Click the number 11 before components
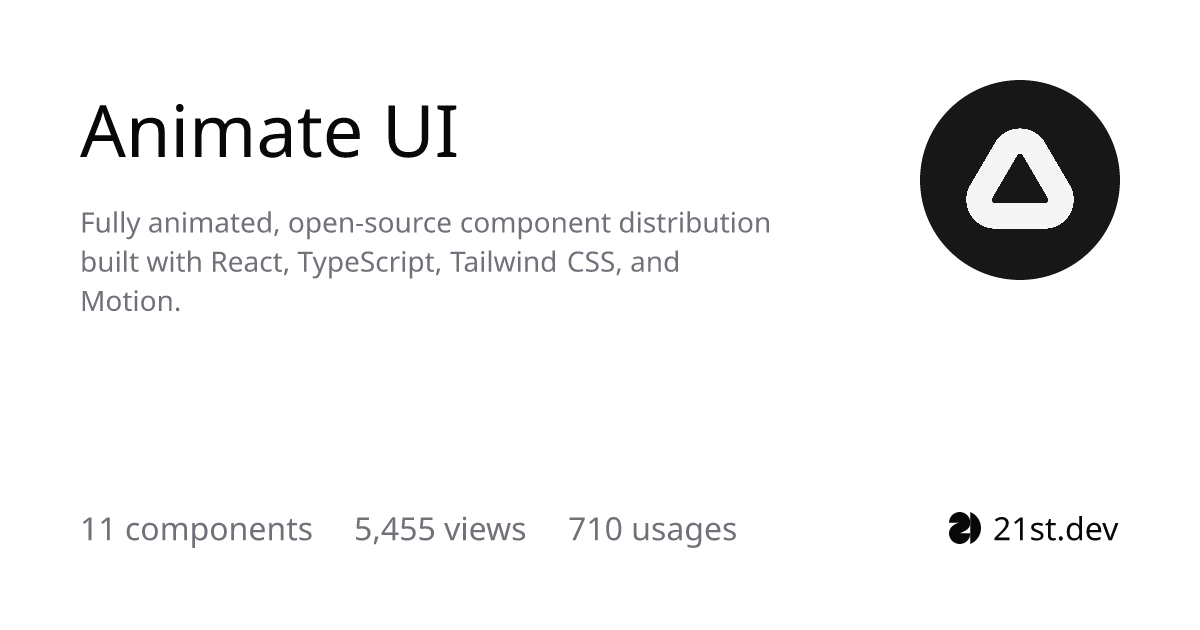Screen dimensions: 1200x630 coord(97,529)
